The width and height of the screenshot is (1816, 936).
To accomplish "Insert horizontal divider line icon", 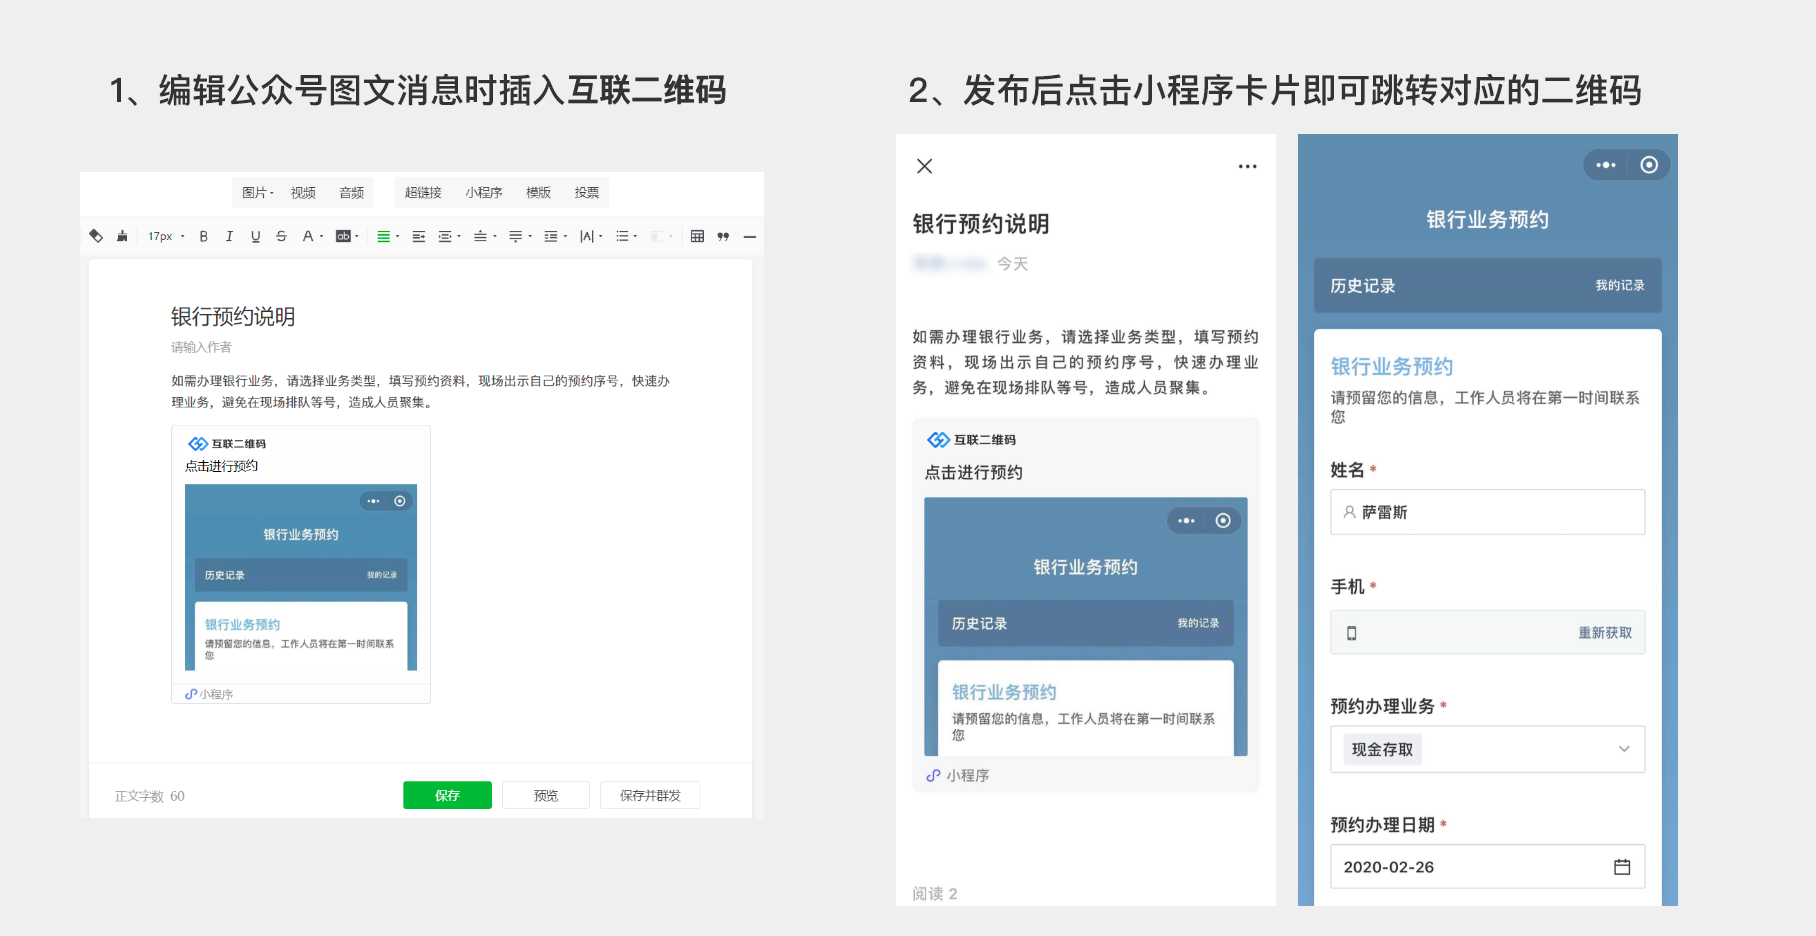I will click(x=749, y=237).
